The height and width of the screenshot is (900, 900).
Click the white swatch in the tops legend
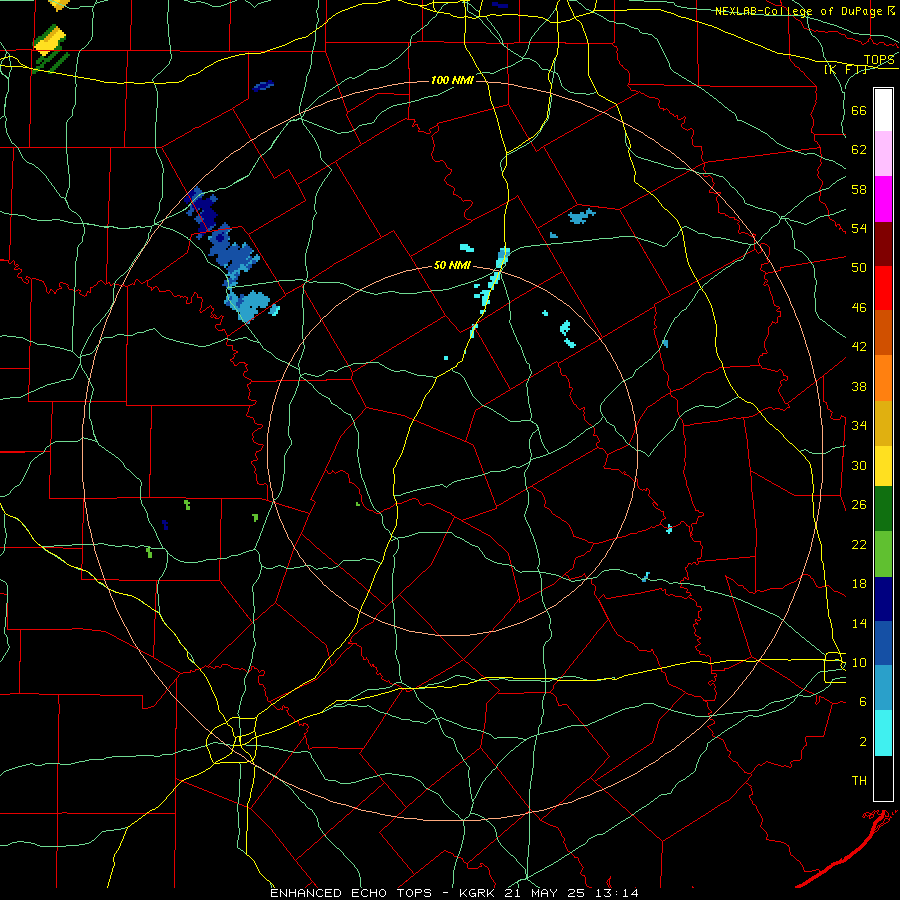coord(883,110)
